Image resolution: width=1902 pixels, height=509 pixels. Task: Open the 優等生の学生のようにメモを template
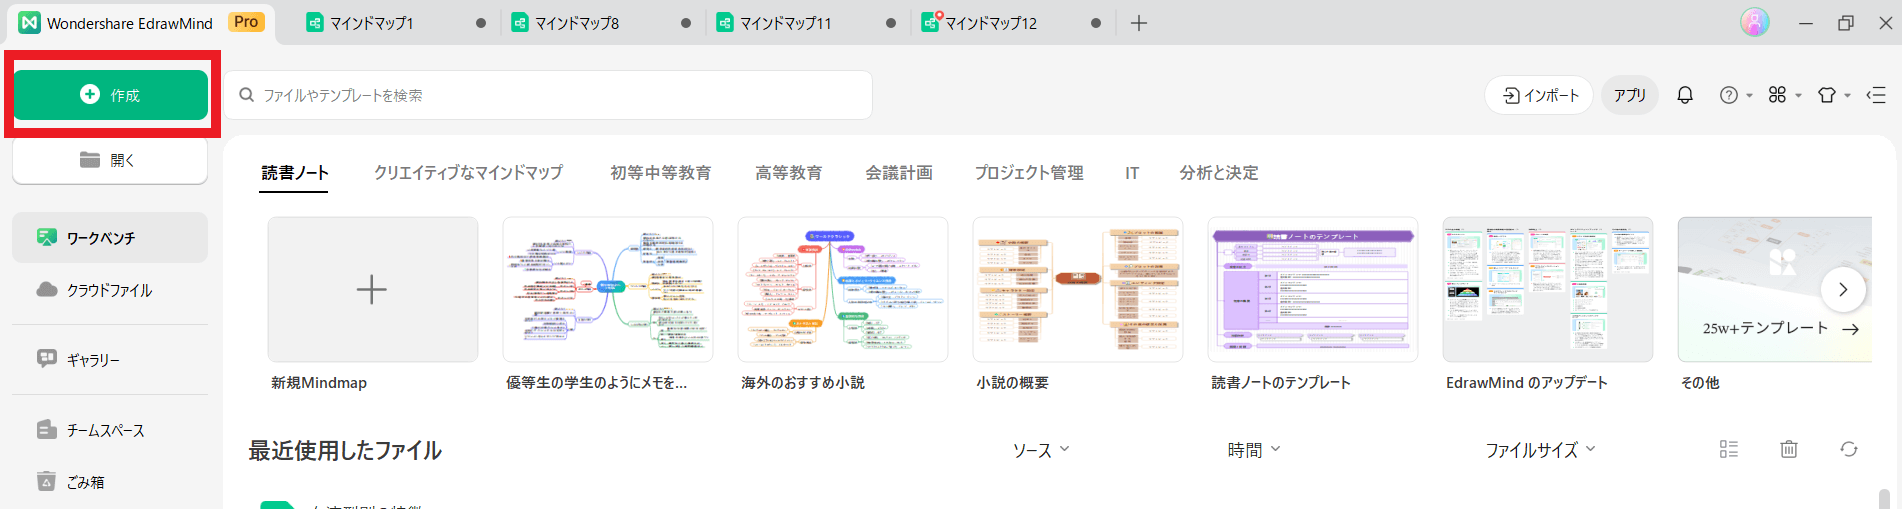(608, 290)
